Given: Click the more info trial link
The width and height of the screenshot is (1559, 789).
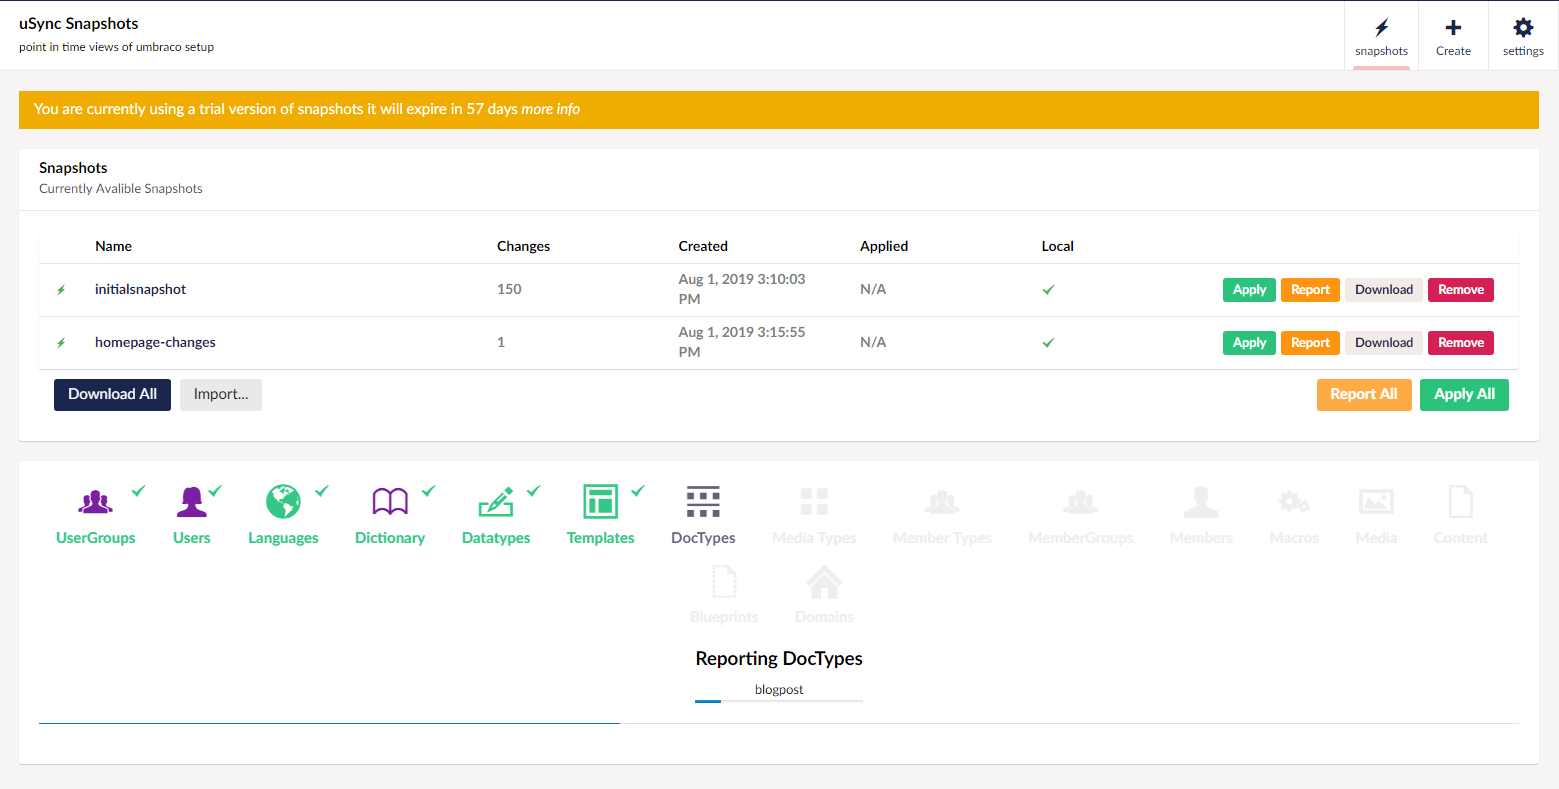Looking at the screenshot, I should click(550, 109).
